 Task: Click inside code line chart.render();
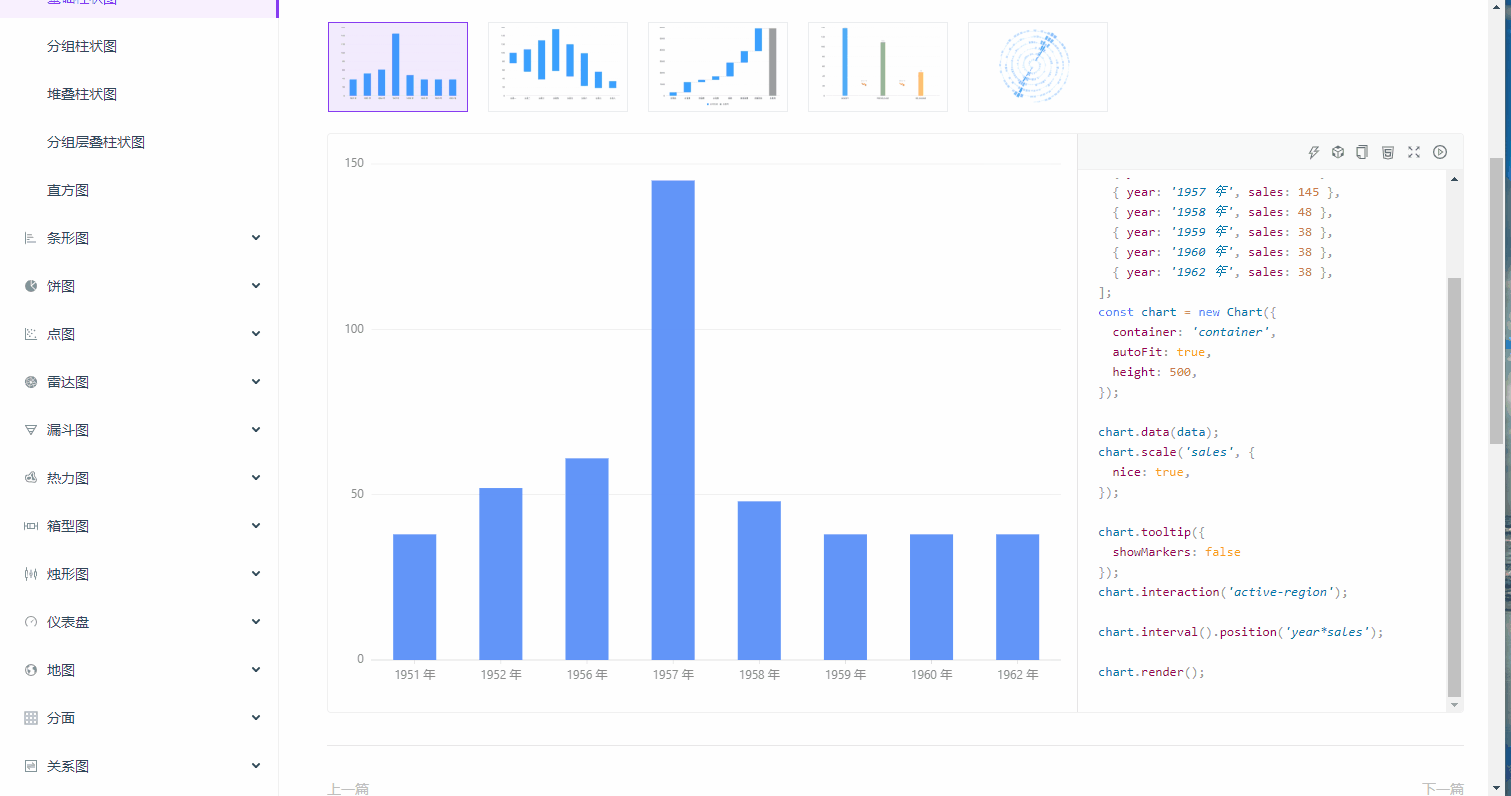[1151, 672]
